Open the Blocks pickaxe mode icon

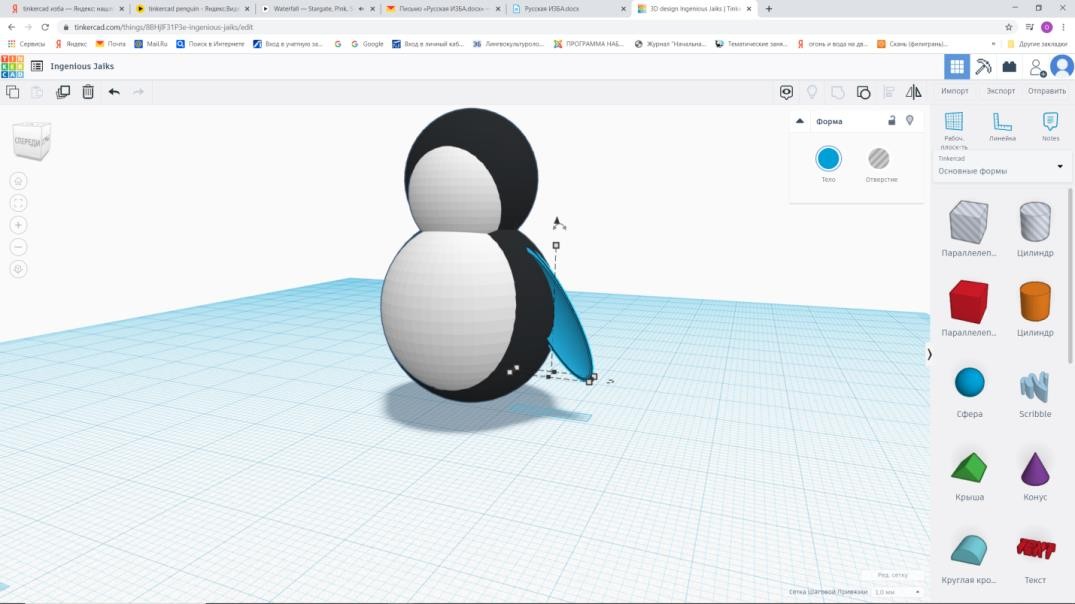click(983, 67)
